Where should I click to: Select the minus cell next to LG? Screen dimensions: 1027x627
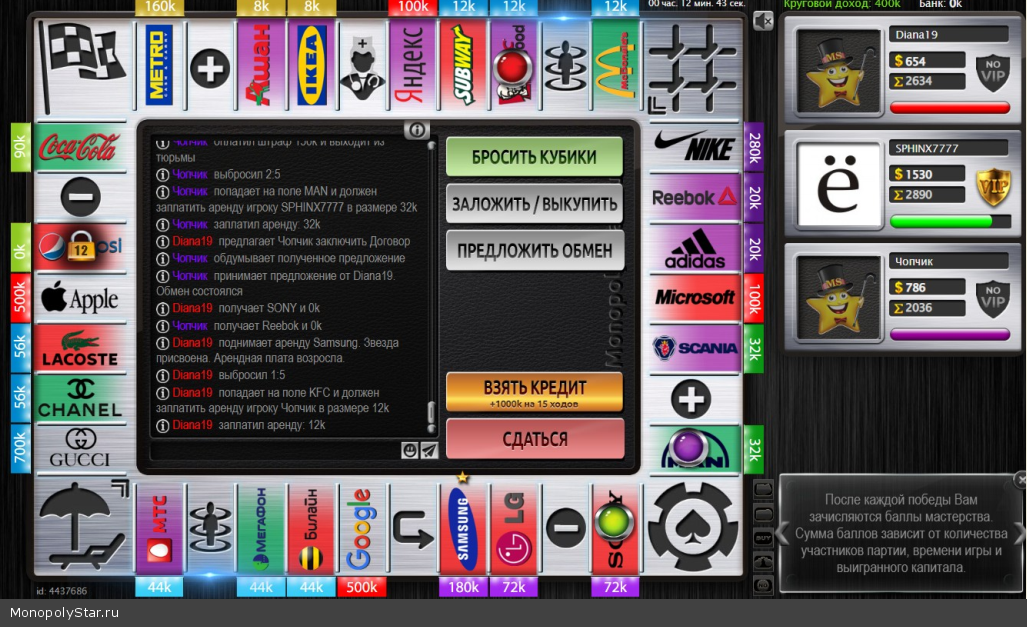565,528
